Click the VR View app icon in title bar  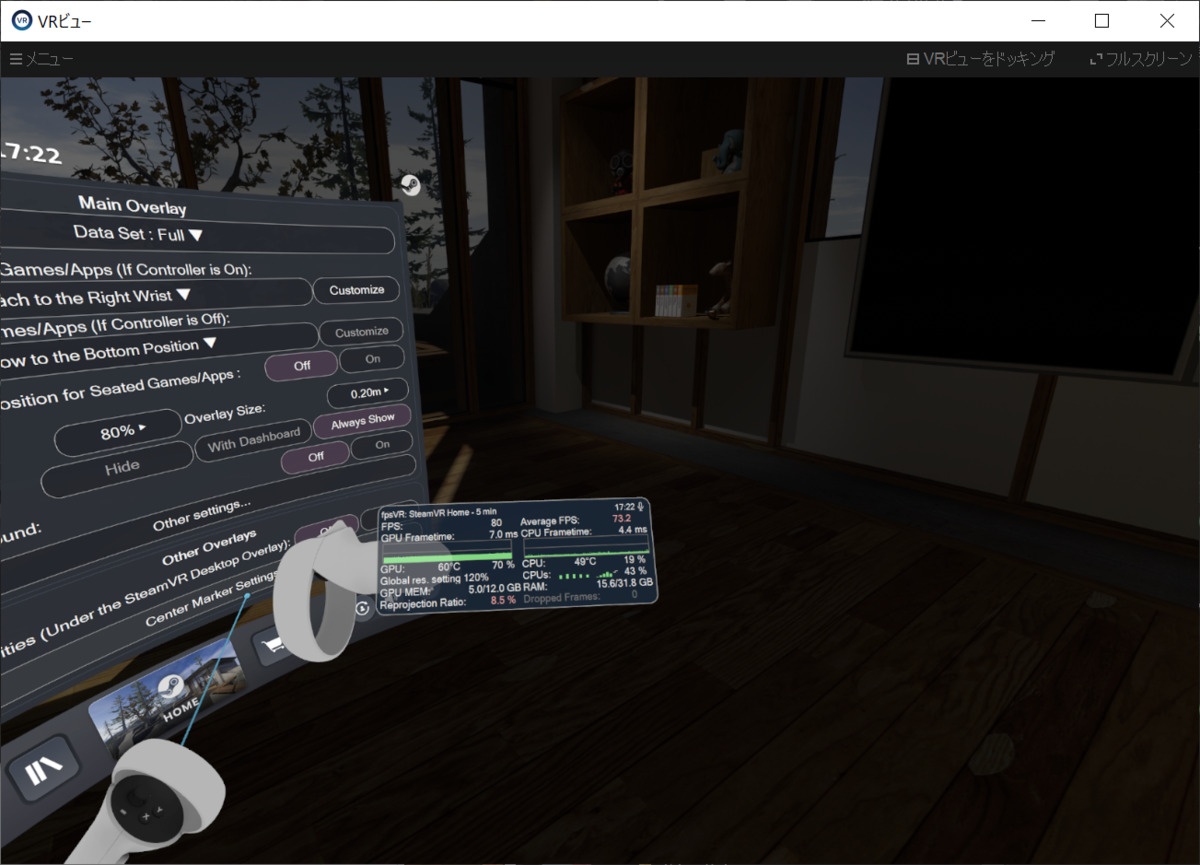pos(21,20)
